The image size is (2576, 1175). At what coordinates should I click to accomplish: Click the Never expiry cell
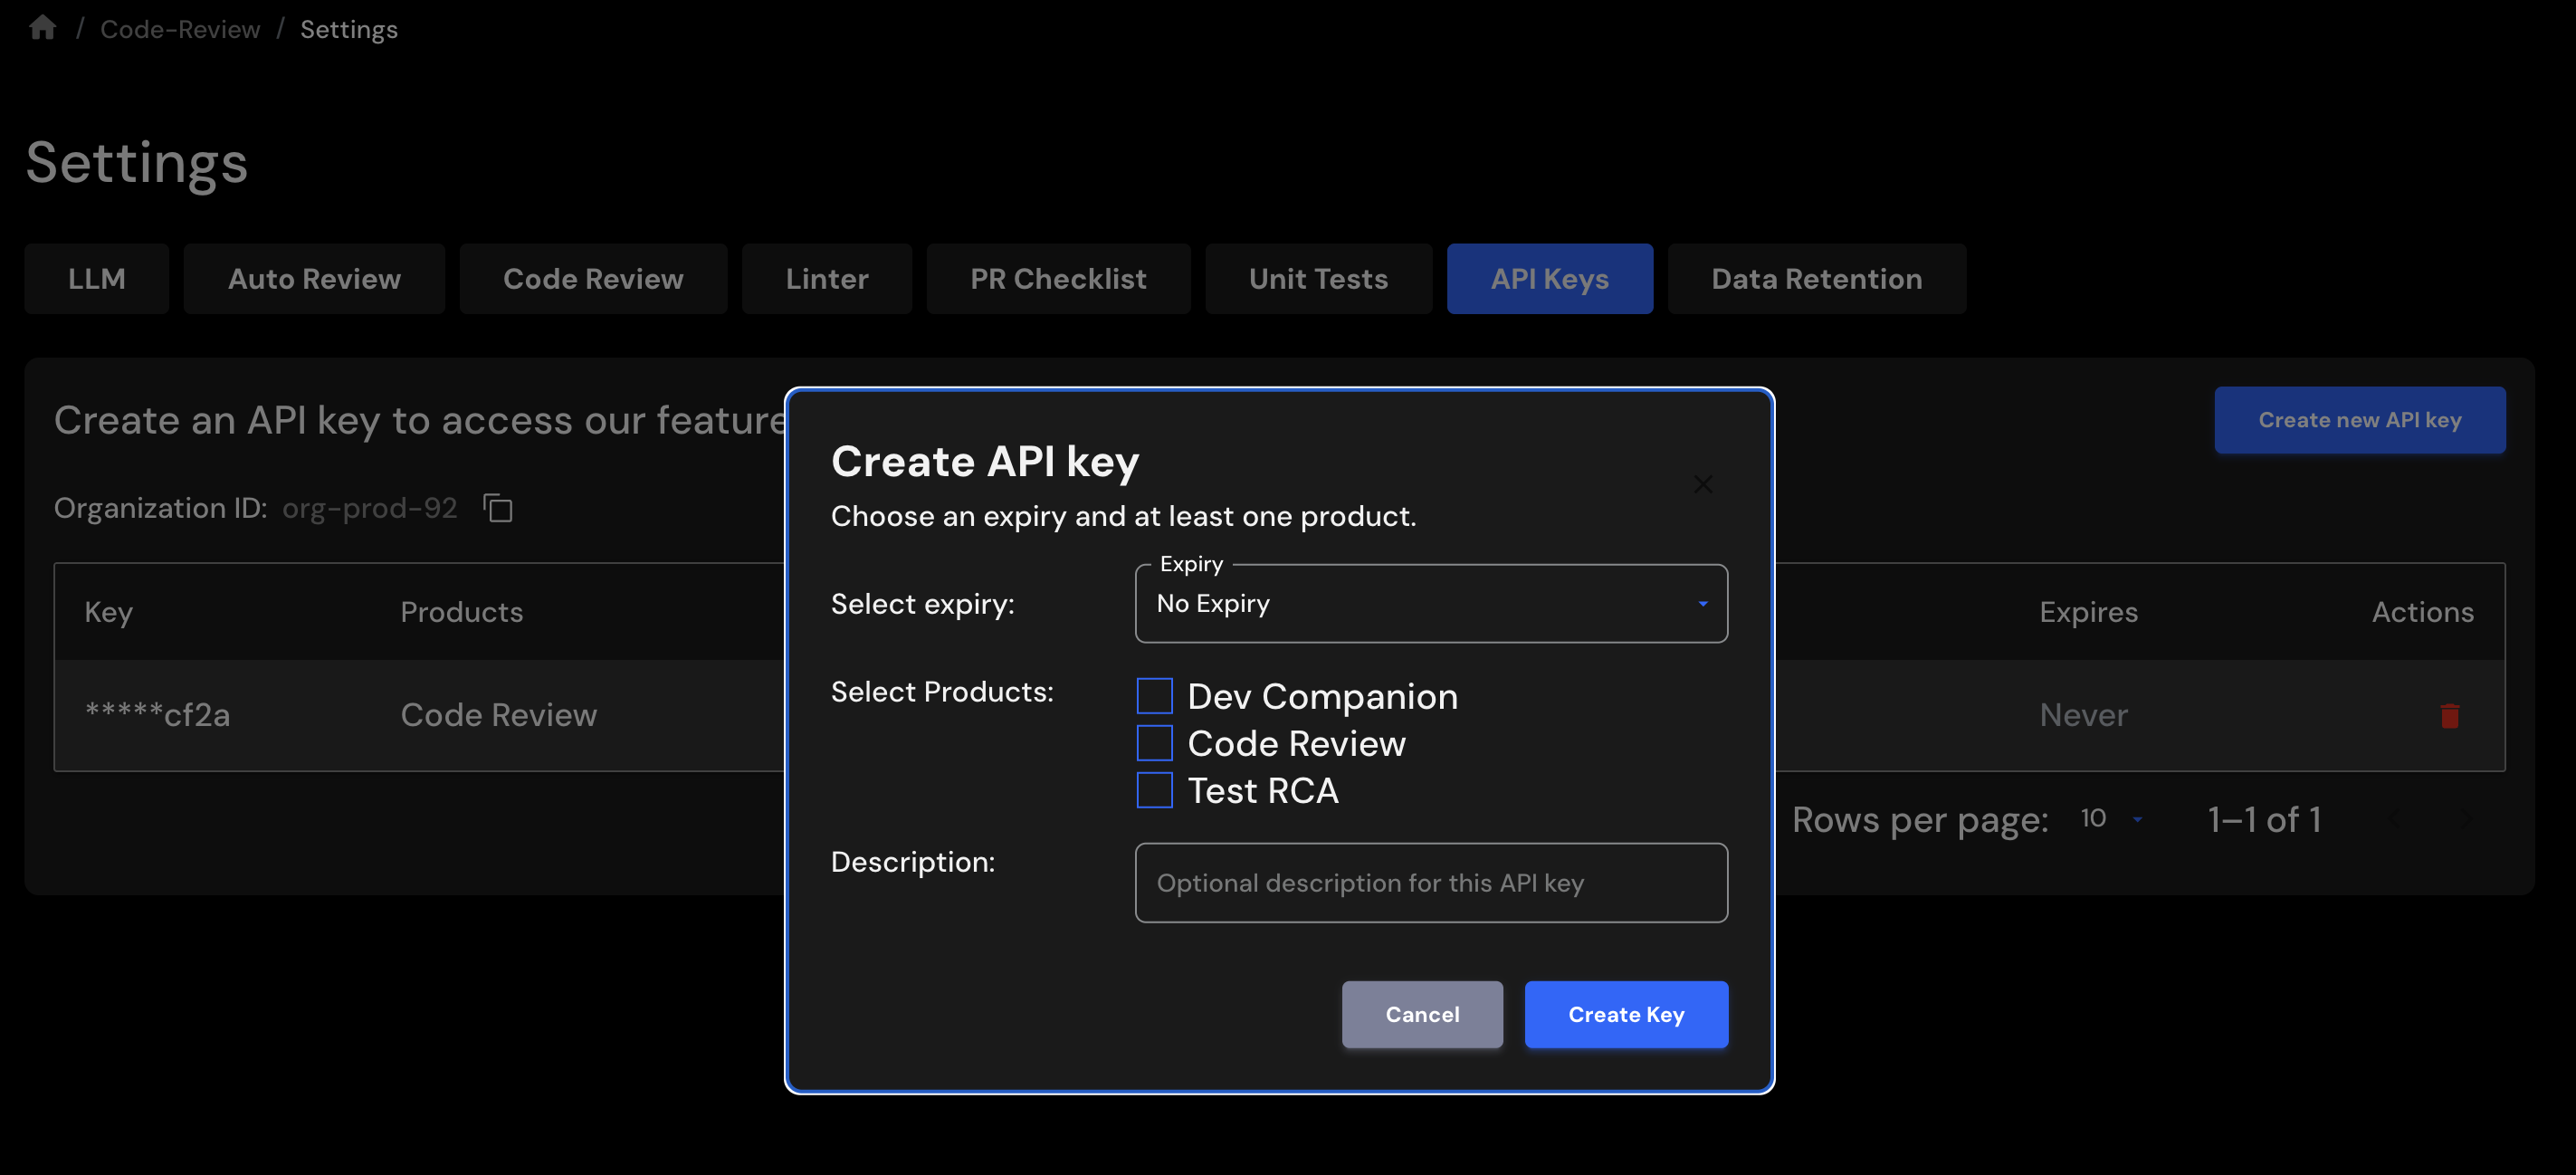click(x=2083, y=715)
